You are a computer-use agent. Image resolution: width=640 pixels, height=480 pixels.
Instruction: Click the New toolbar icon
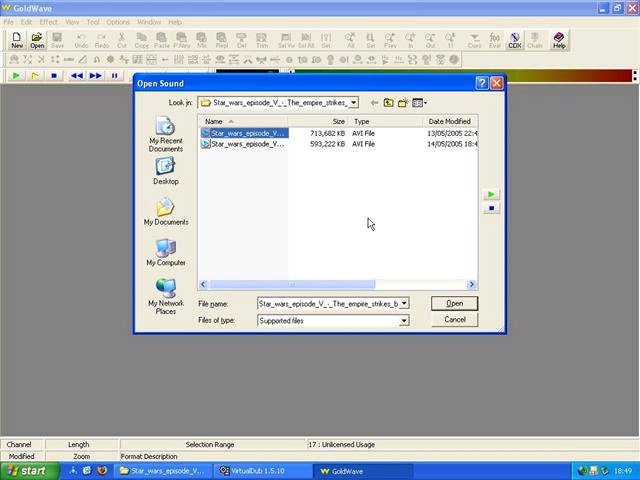click(x=17, y=40)
